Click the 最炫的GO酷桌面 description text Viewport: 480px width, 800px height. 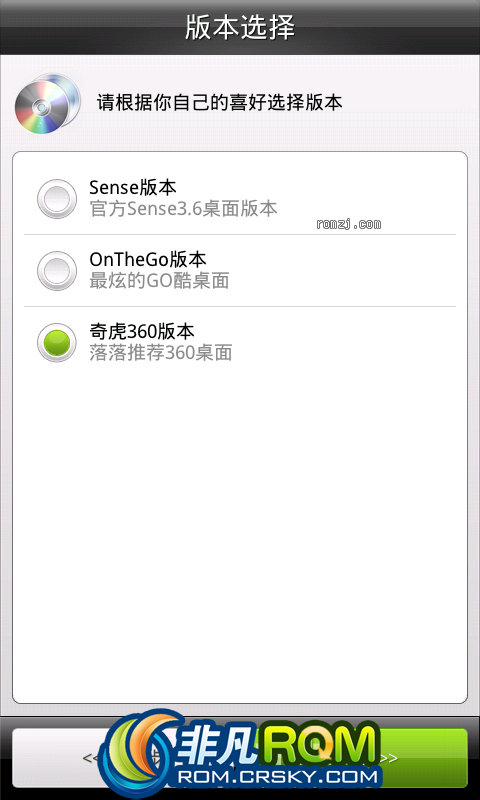(159, 281)
